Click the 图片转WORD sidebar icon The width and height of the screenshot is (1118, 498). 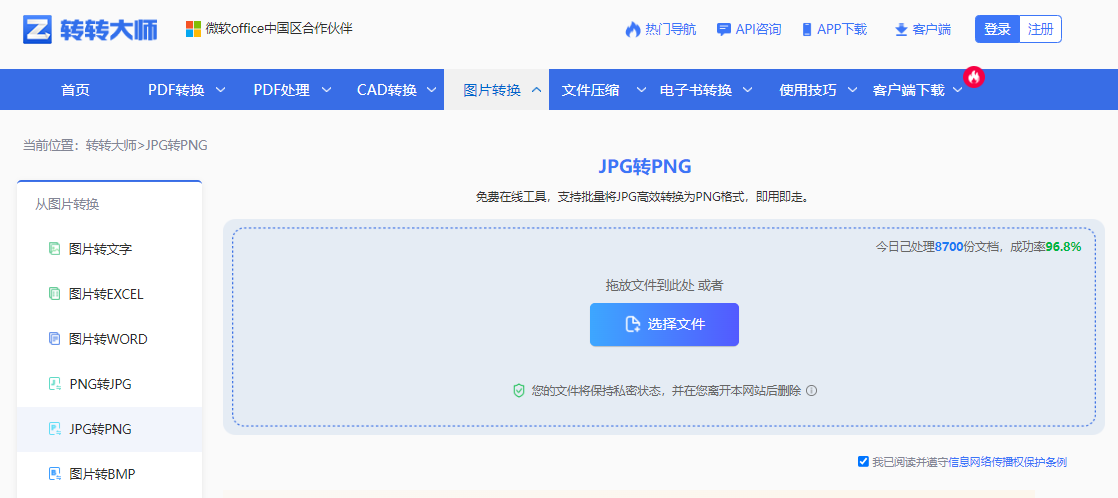(x=54, y=338)
